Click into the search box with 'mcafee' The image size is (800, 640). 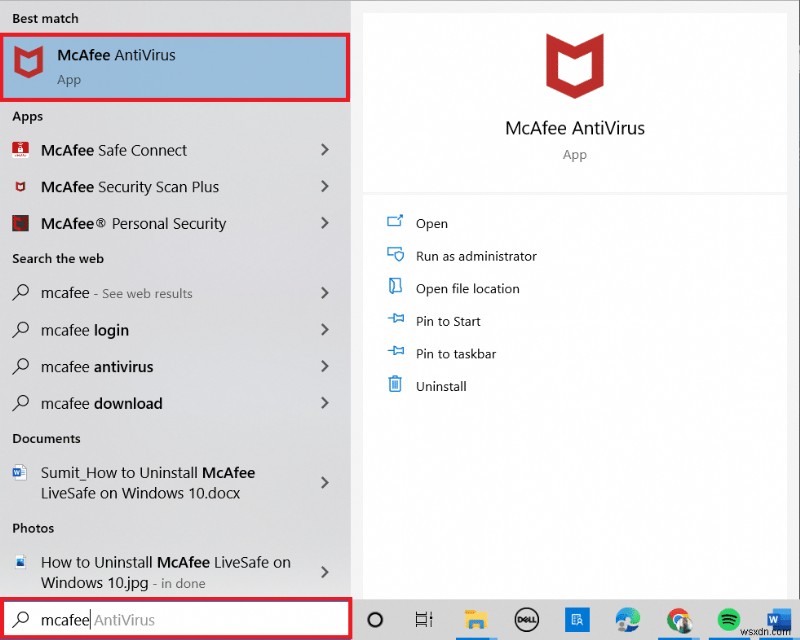click(x=177, y=619)
